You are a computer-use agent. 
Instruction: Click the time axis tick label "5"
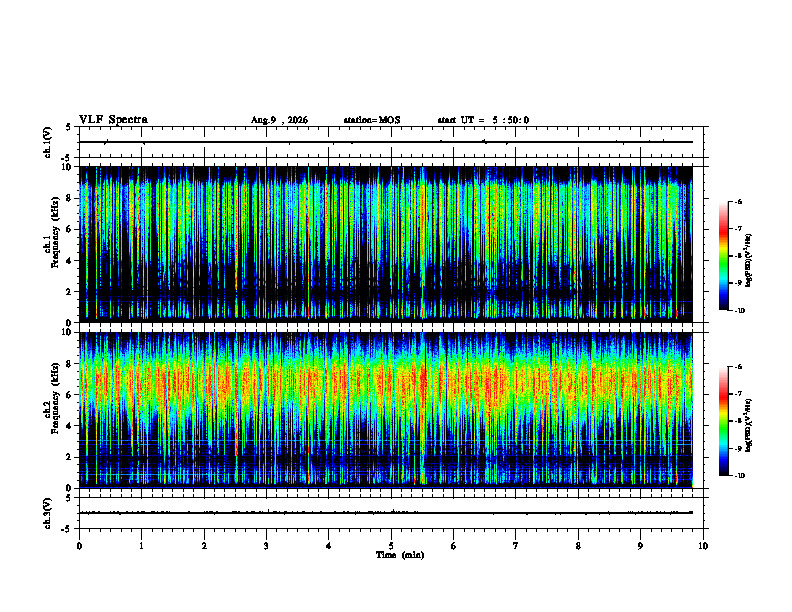pyautogui.click(x=391, y=546)
